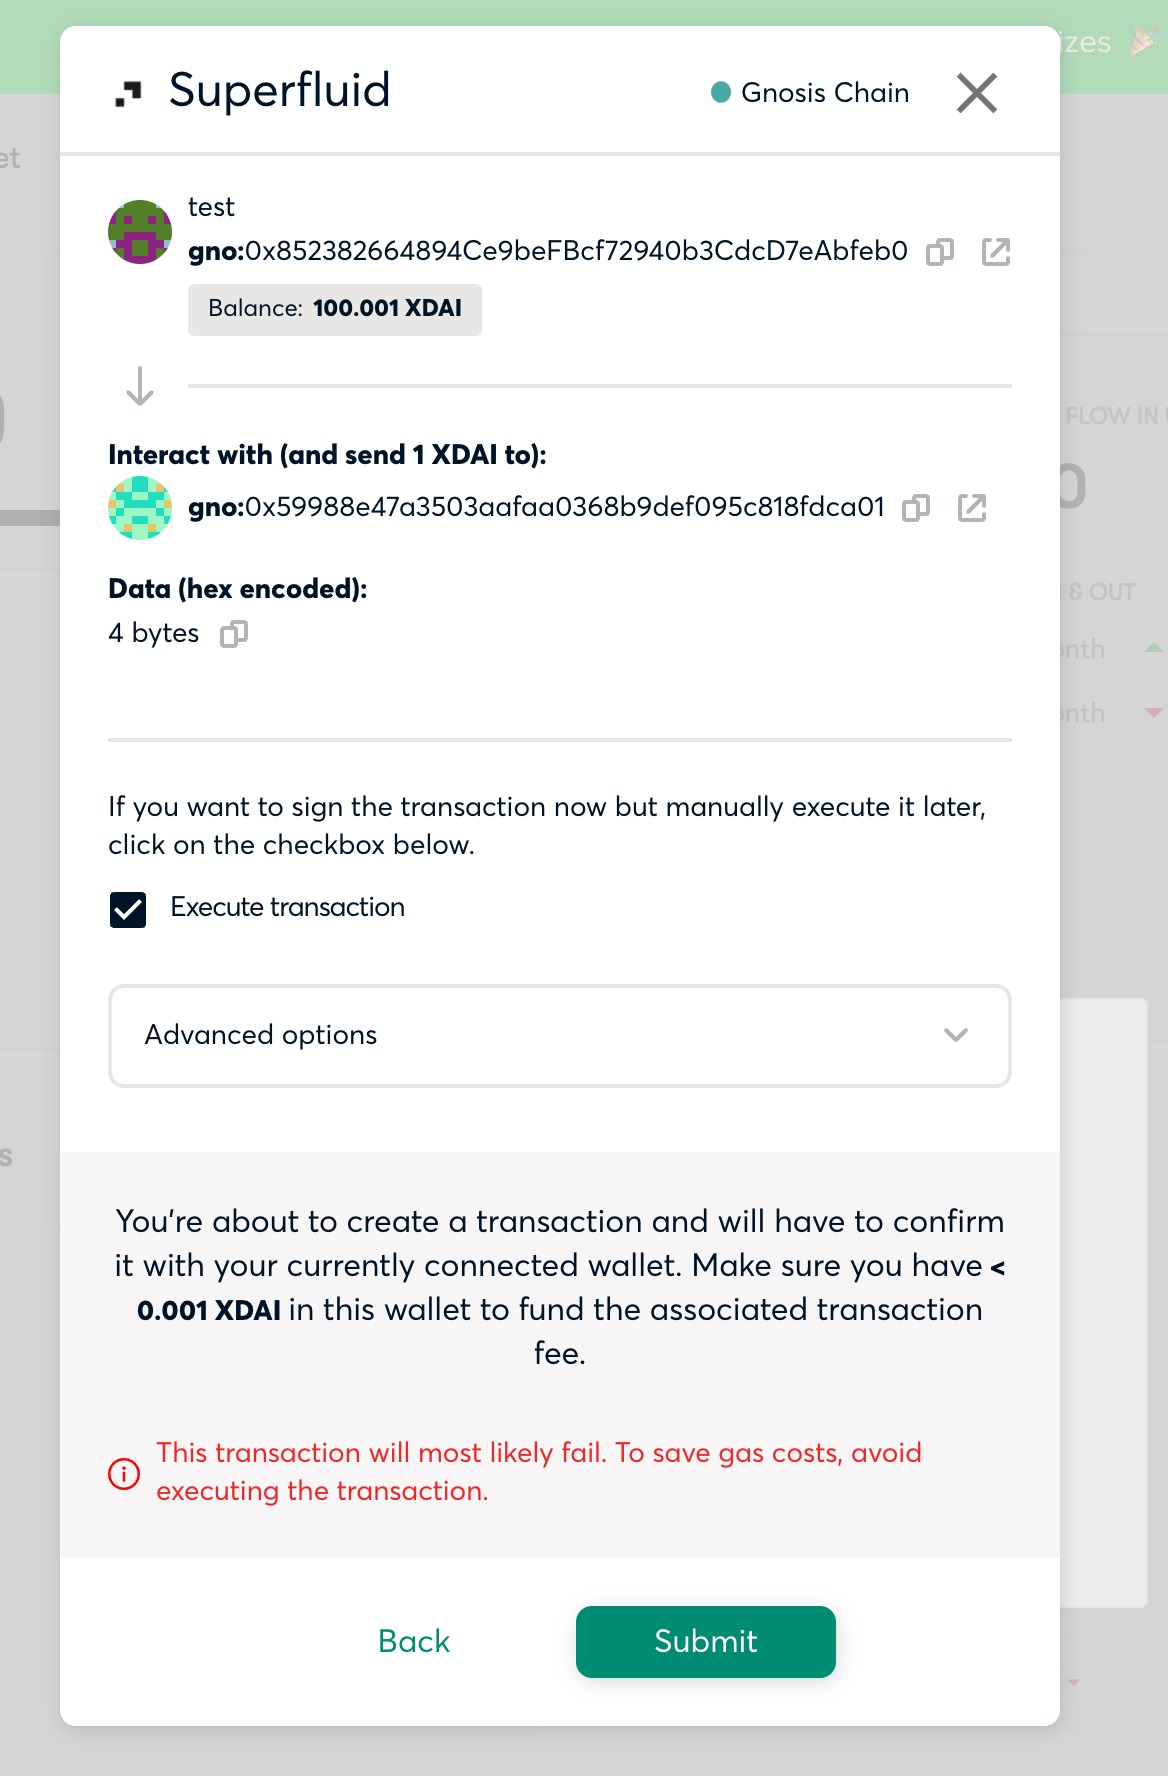Screen dimensions: 1168x1776
Task: Click the contract address avatar
Action: (140, 508)
